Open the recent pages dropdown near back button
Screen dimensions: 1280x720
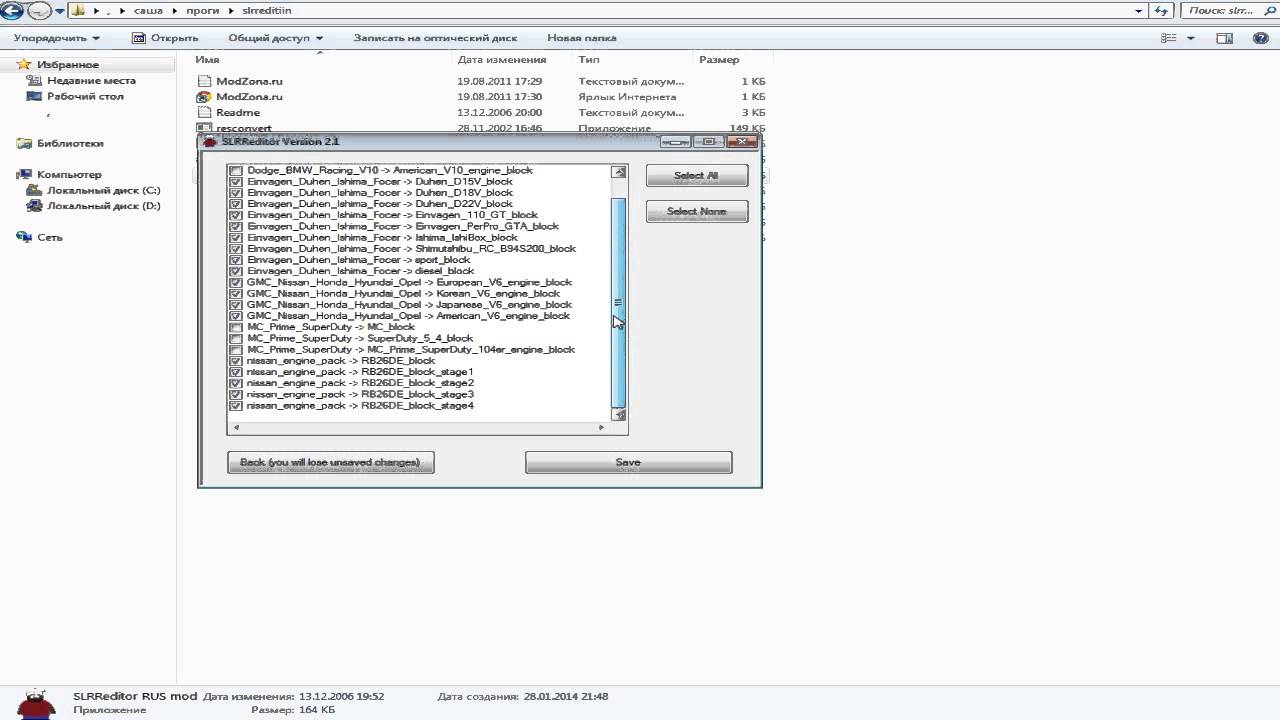[59, 11]
